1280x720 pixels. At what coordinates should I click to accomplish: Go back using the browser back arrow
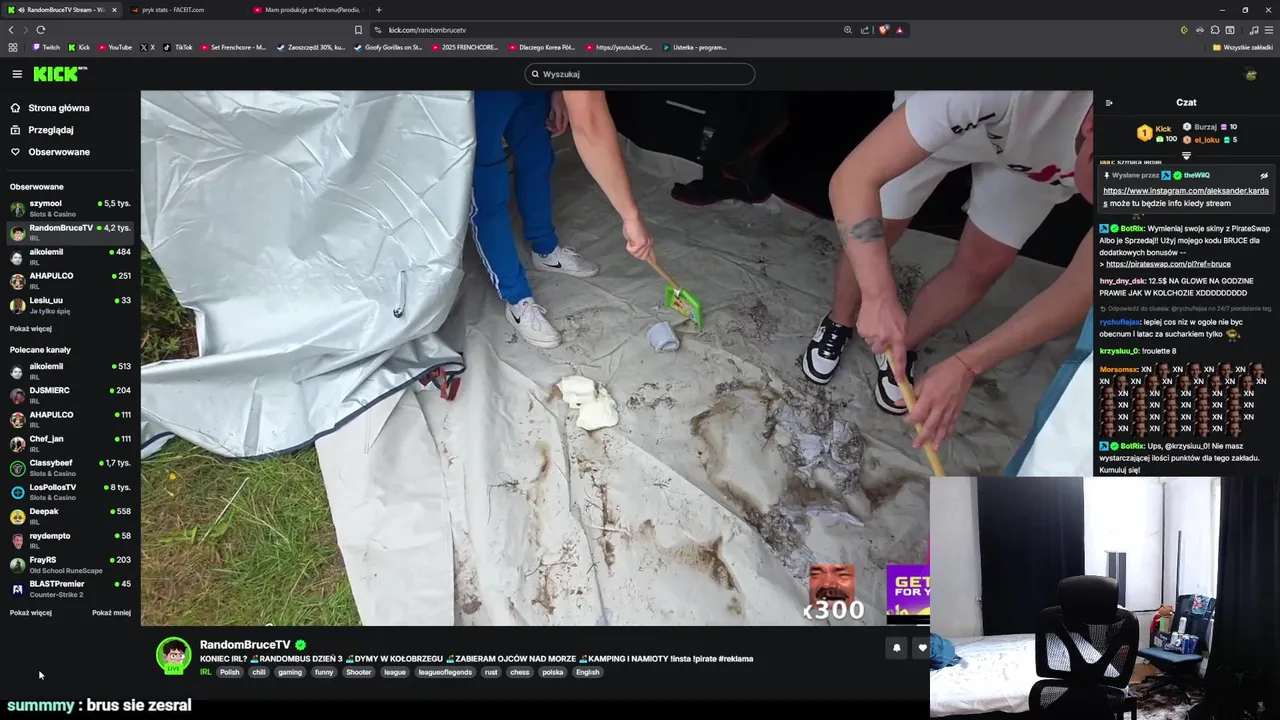pyautogui.click(x=11, y=30)
